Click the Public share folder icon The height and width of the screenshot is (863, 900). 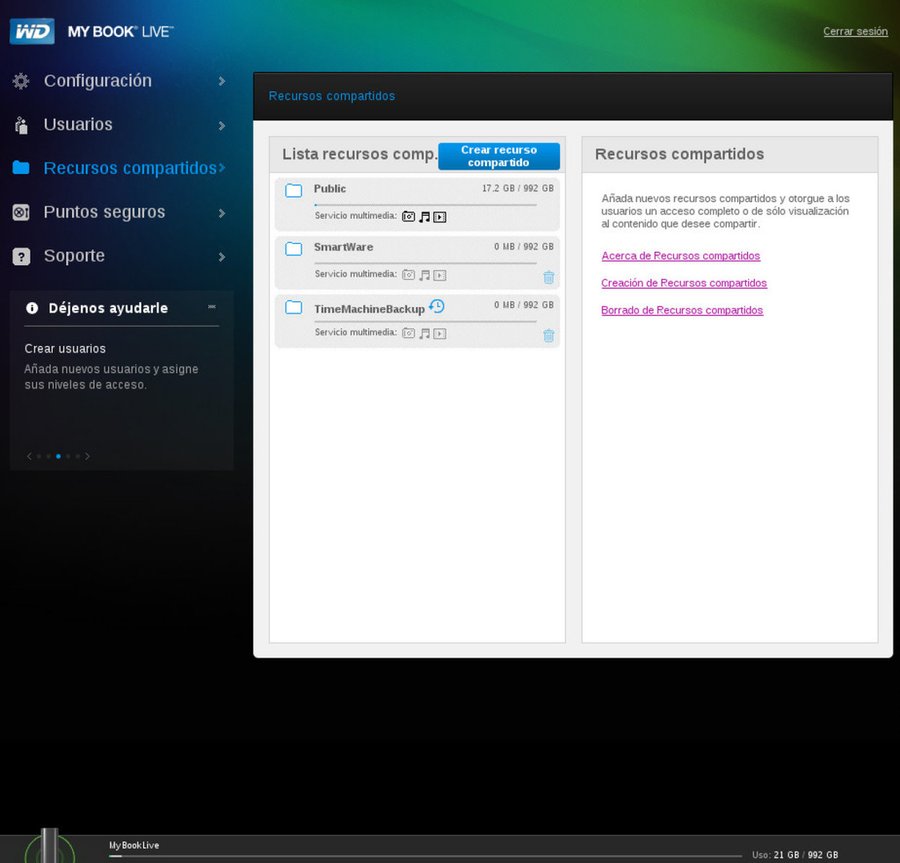pyautogui.click(x=294, y=191)
